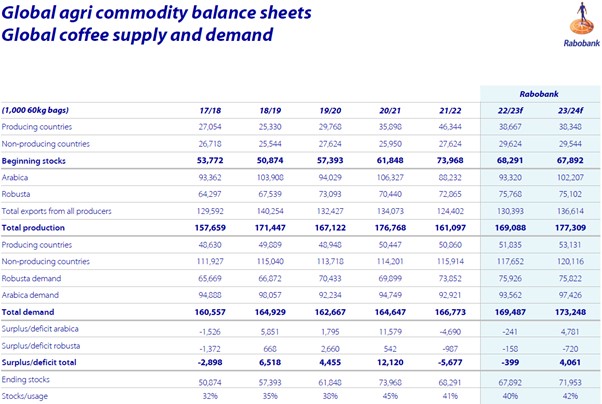
Task: Click the 1,000 60kg bags units label
Action: 37,109
